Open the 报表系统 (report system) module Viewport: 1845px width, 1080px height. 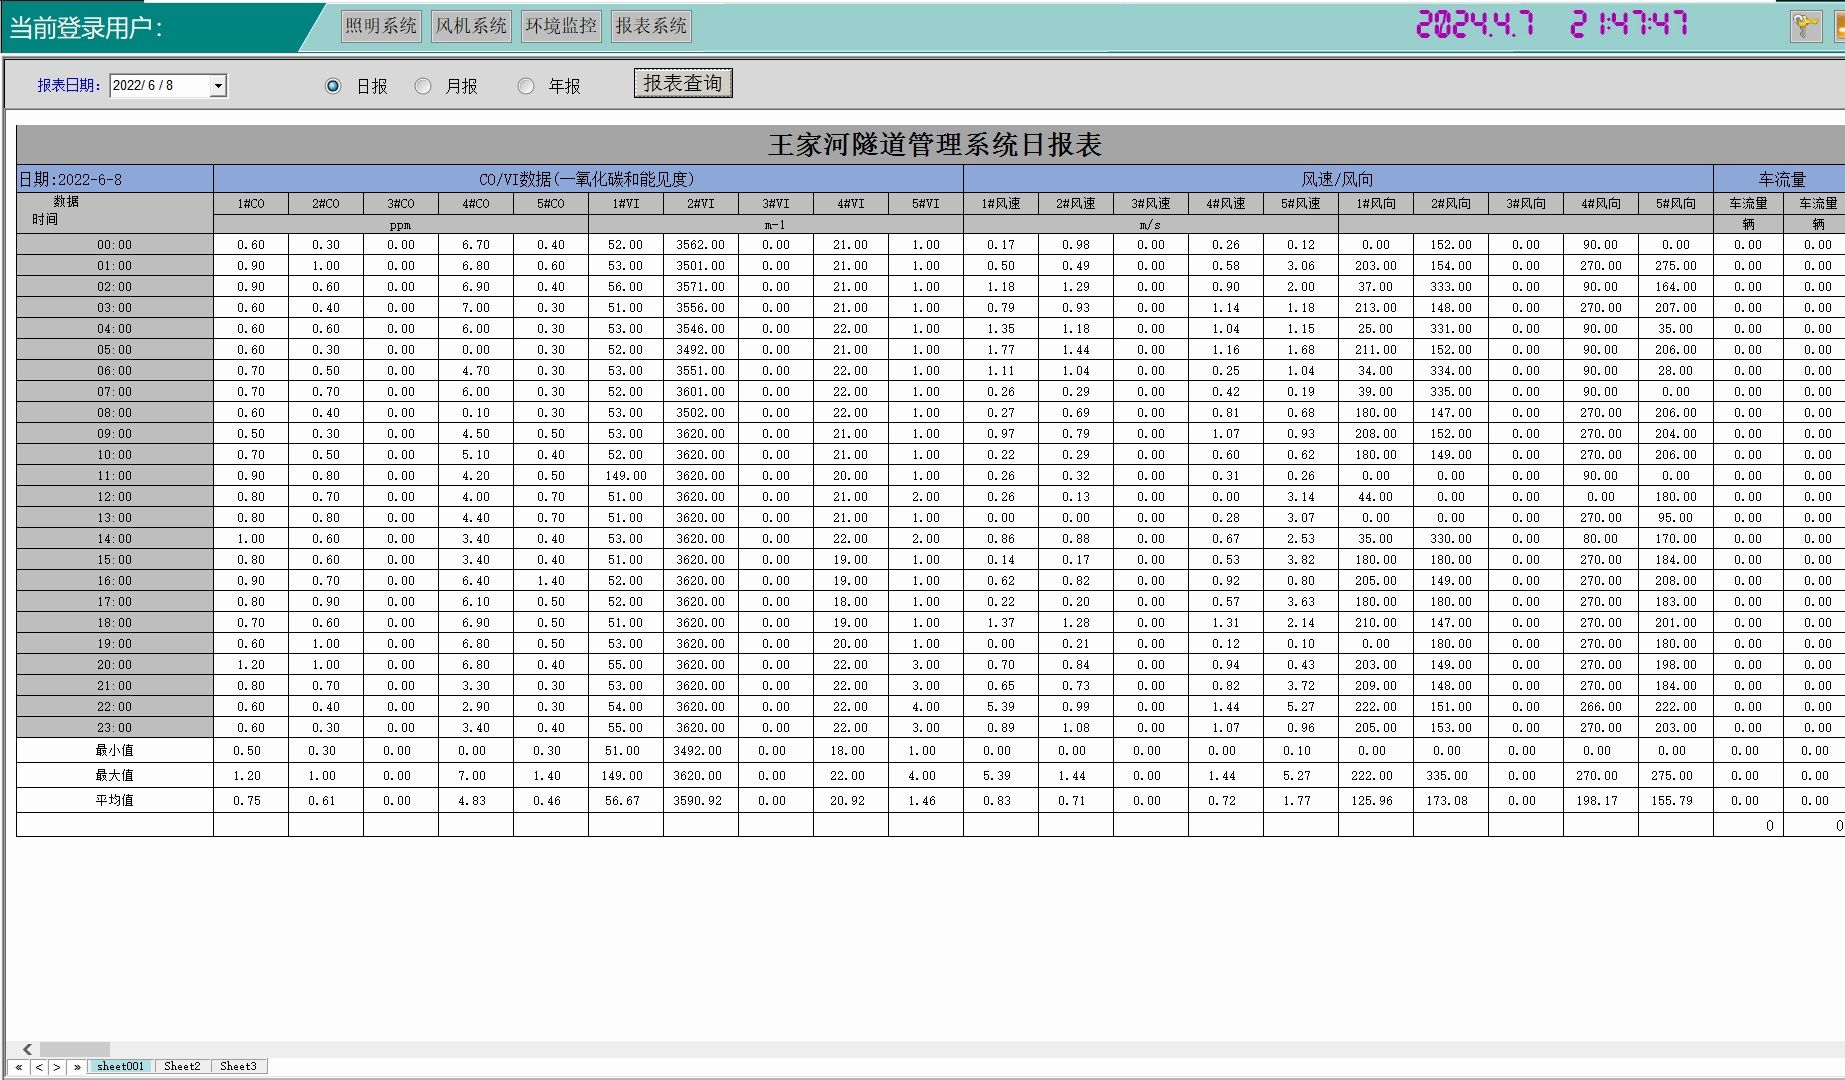tap(650, 26)
